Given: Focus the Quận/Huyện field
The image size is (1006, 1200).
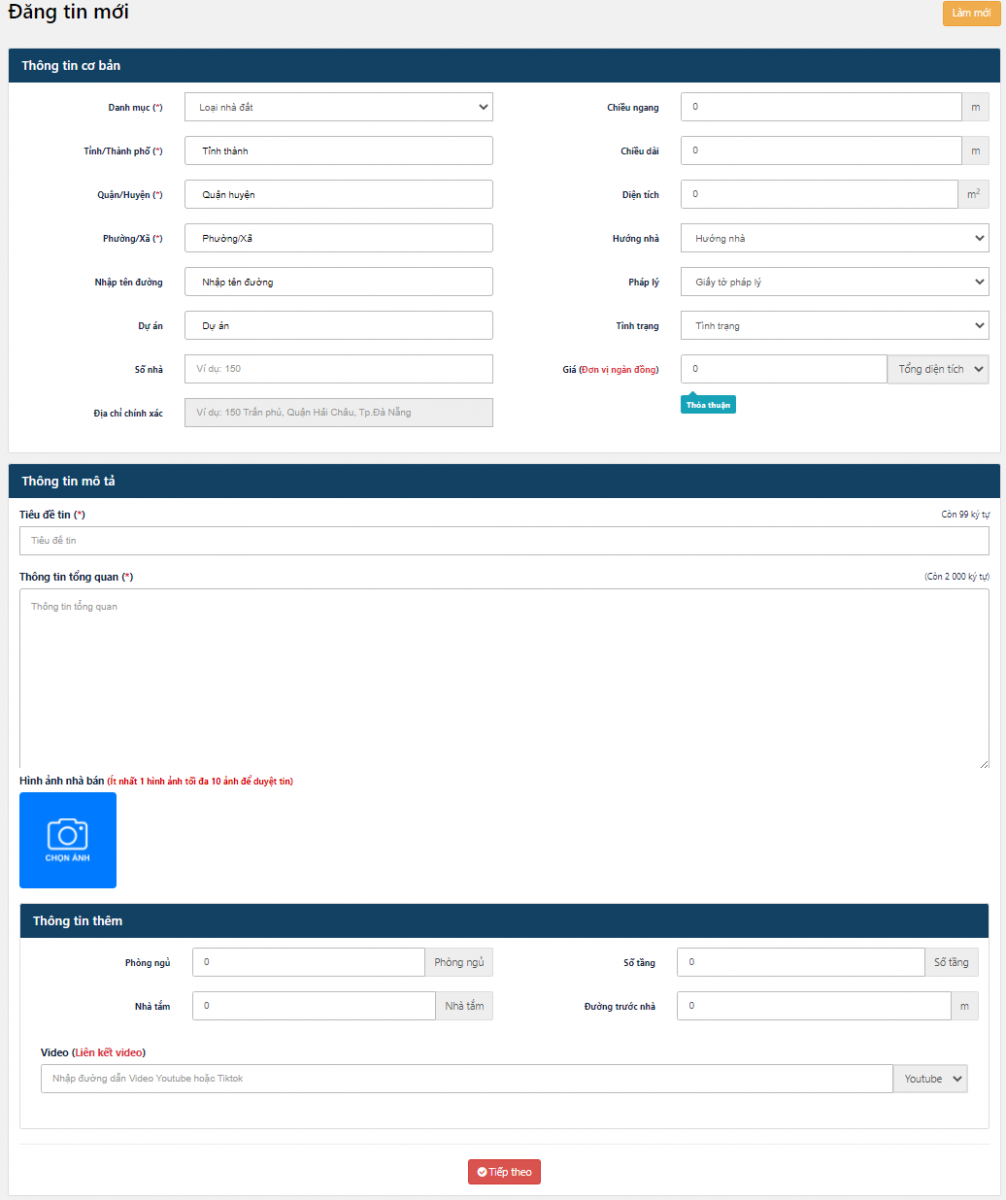Looking at the screenshot, I should (x=338, y=194).
